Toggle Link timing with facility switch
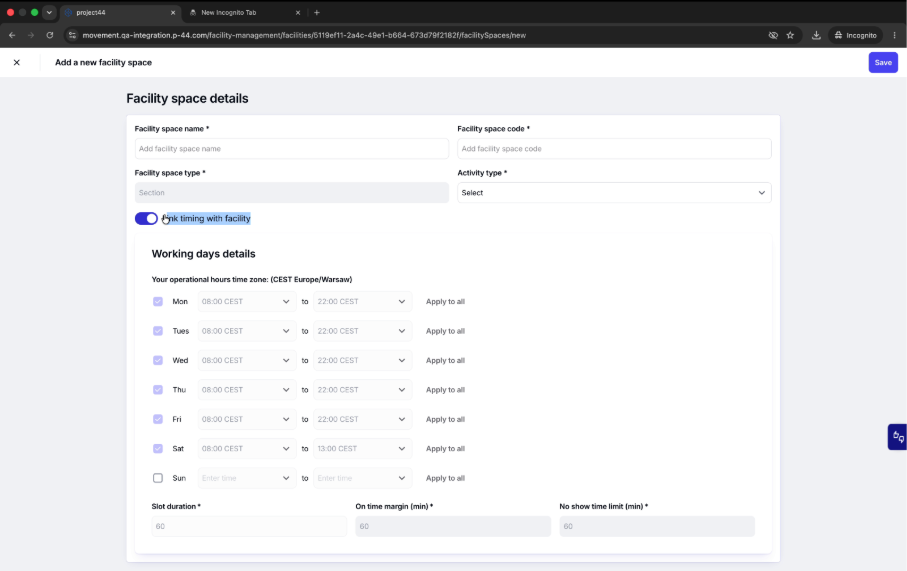907x571 pixels. click(146, 219)
